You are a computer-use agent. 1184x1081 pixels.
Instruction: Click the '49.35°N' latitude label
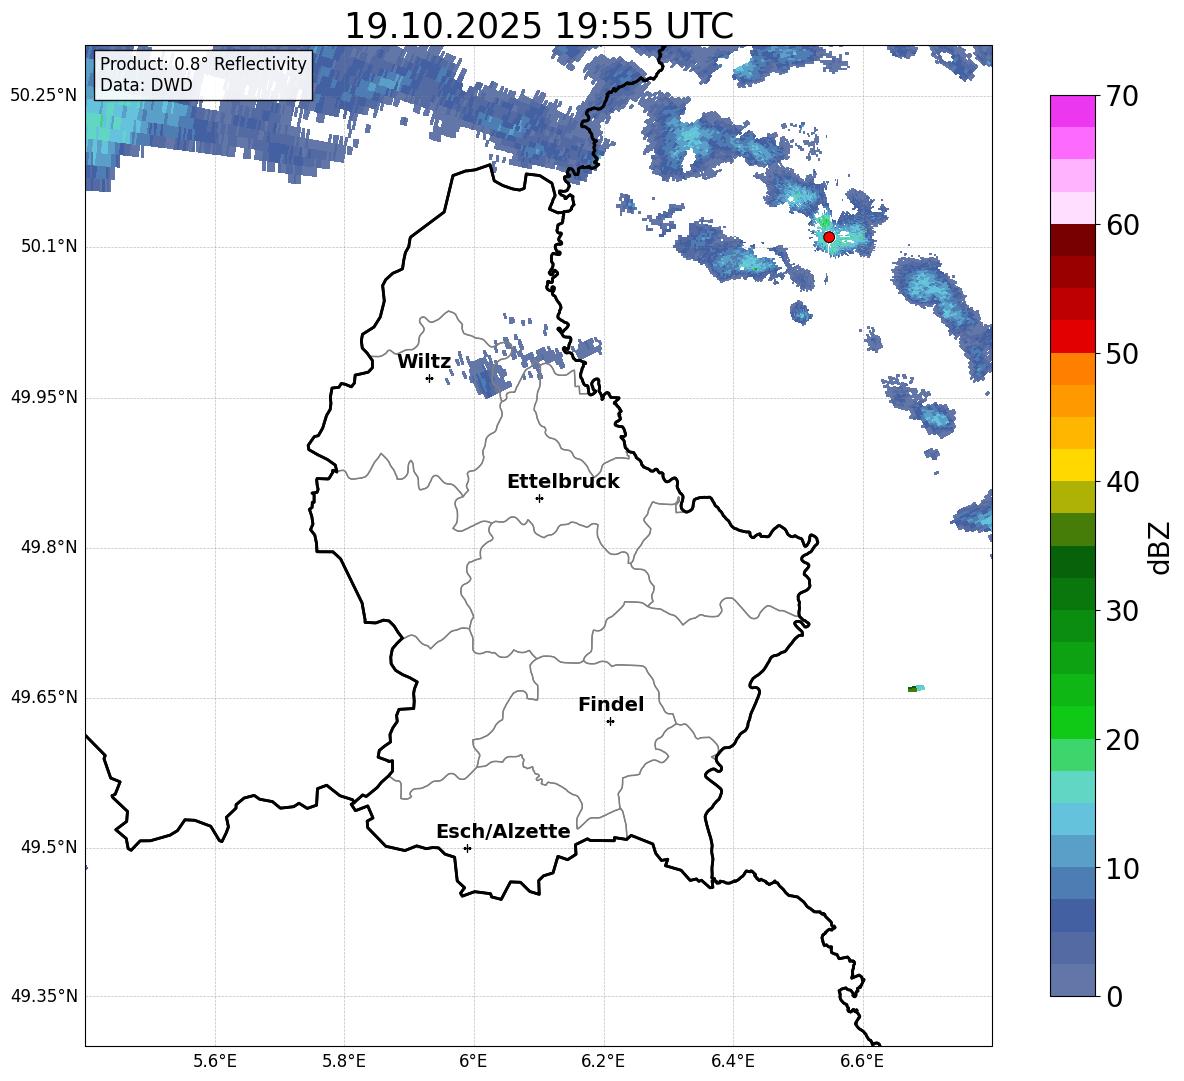44,996
